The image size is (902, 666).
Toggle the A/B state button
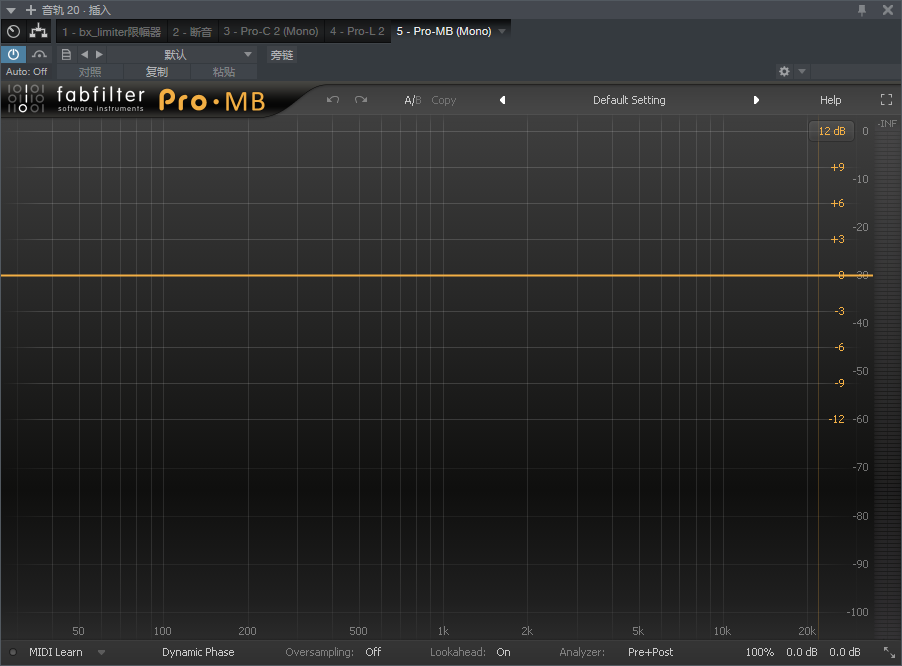pyautogui.click(x=412, y=100)
